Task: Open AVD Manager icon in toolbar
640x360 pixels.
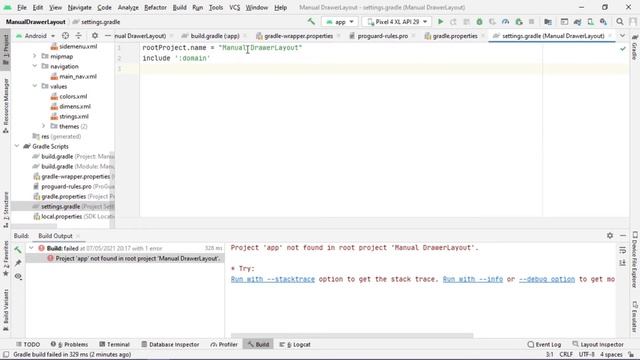Action: pyautogui.click(x=591, y=22)
